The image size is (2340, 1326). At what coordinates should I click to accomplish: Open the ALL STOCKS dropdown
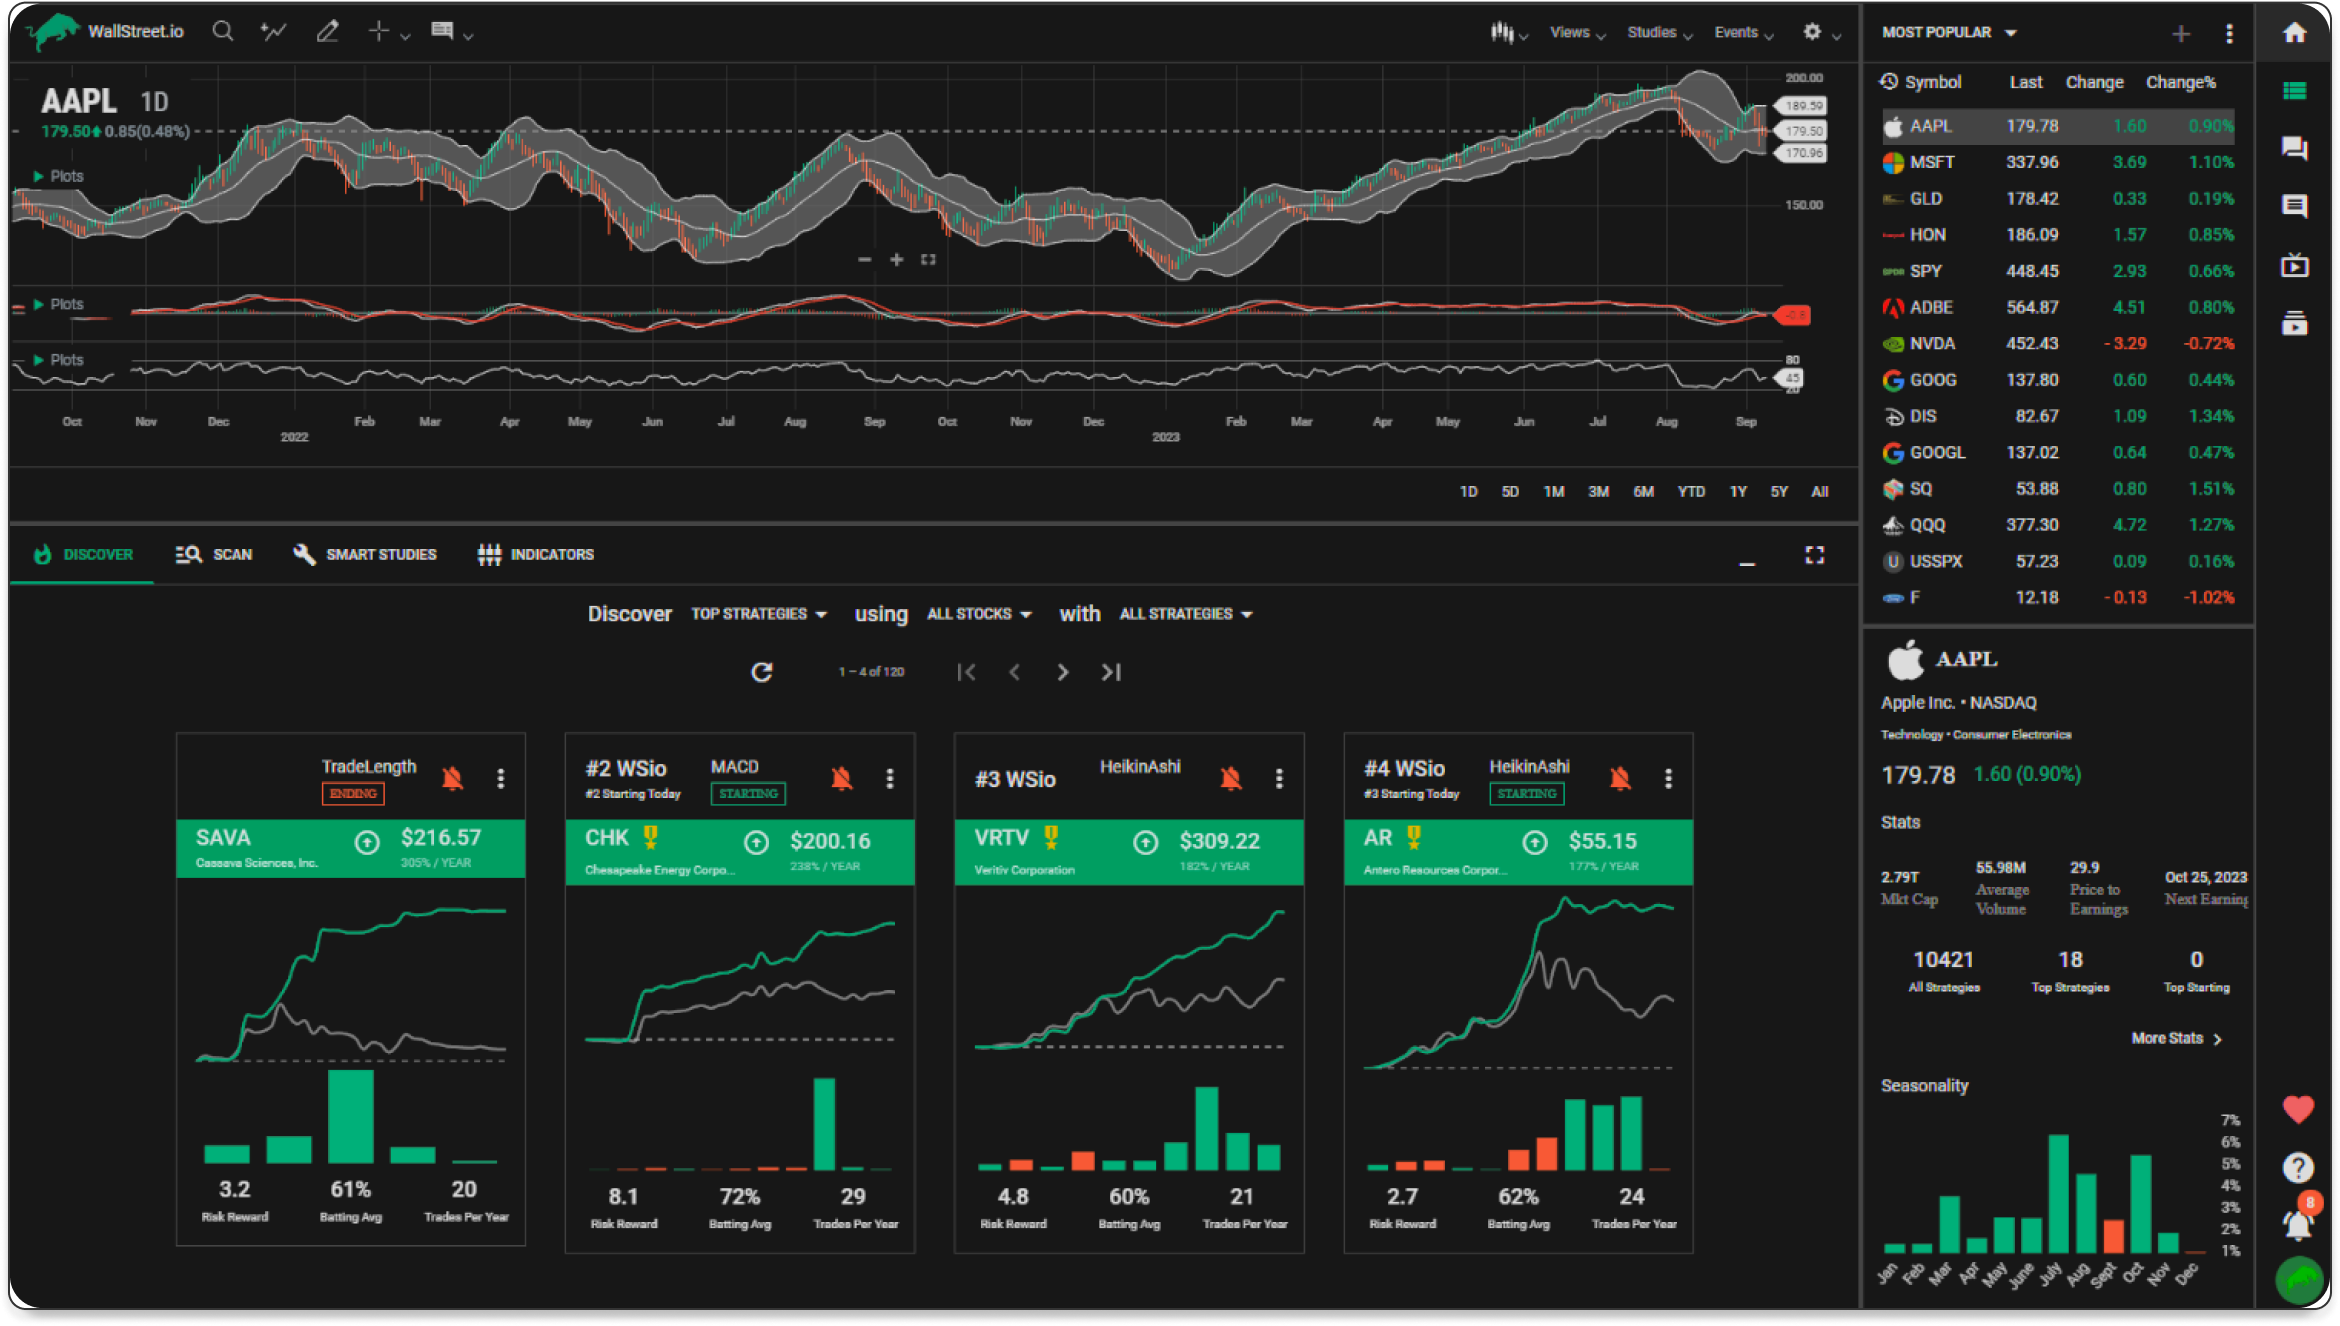point(979,614)
